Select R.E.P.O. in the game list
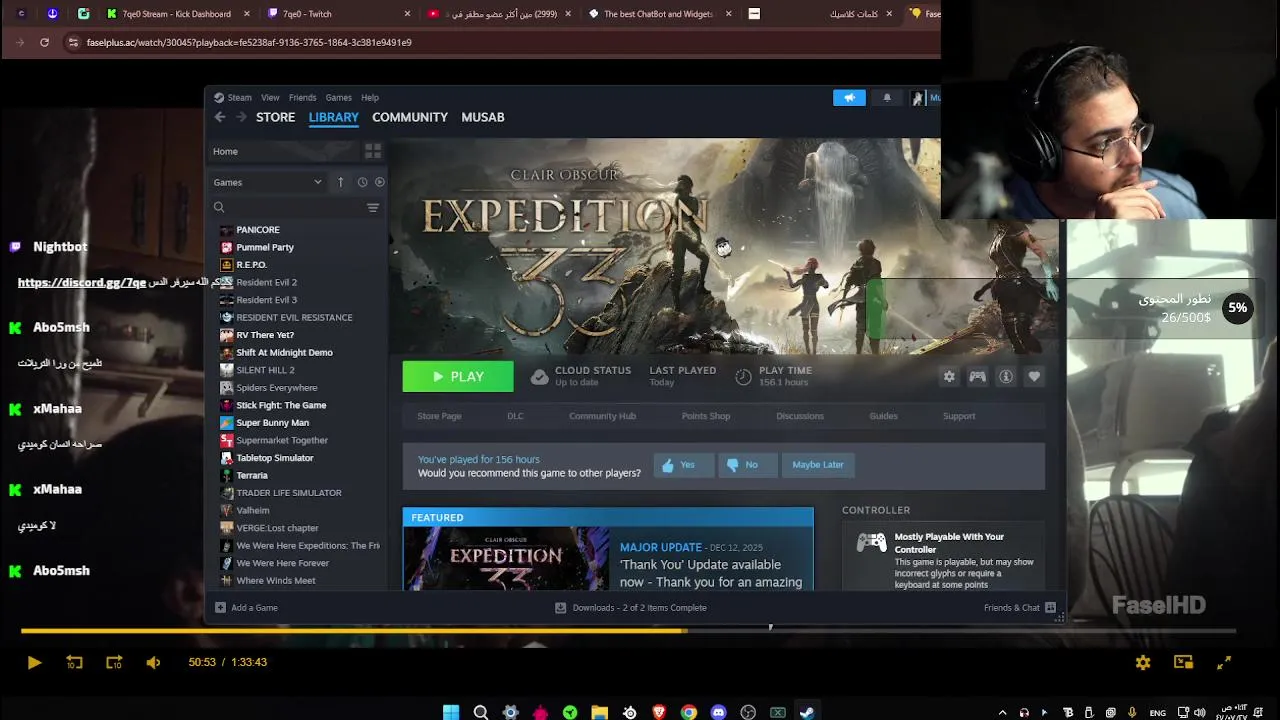The width and height of the screenshot is (1280, 720). coord(251,265)
